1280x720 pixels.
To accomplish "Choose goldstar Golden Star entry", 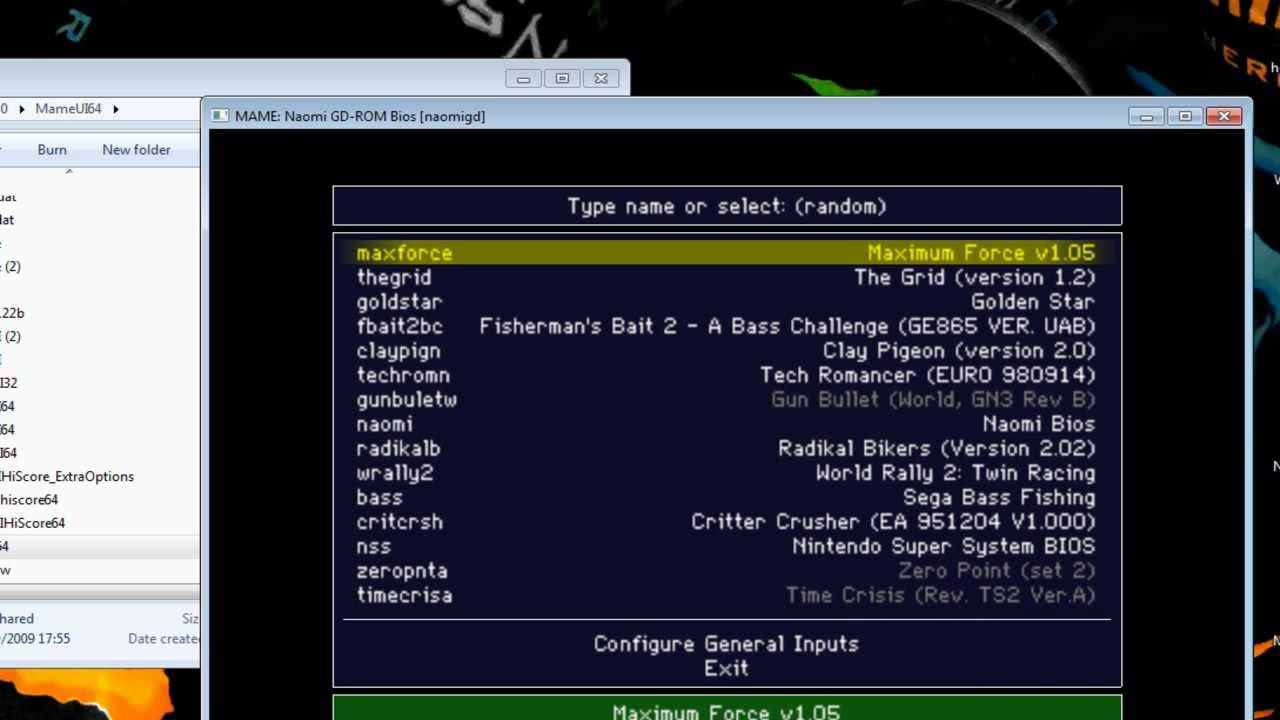I will 726,302.
